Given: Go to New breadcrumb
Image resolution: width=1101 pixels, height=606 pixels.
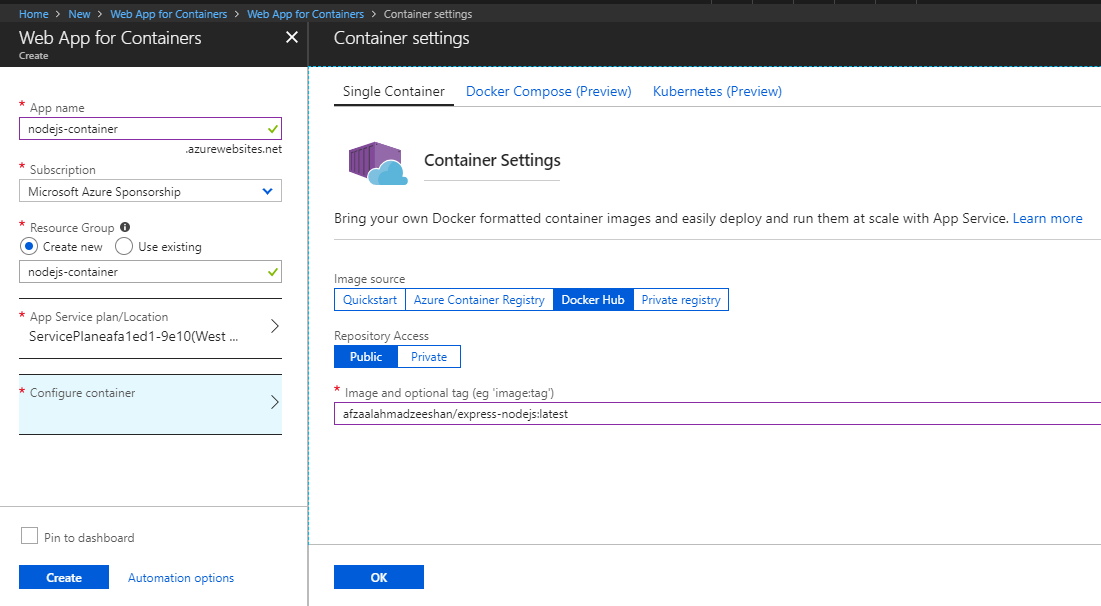Looking at the screenshot, I should tap(79, 14).
